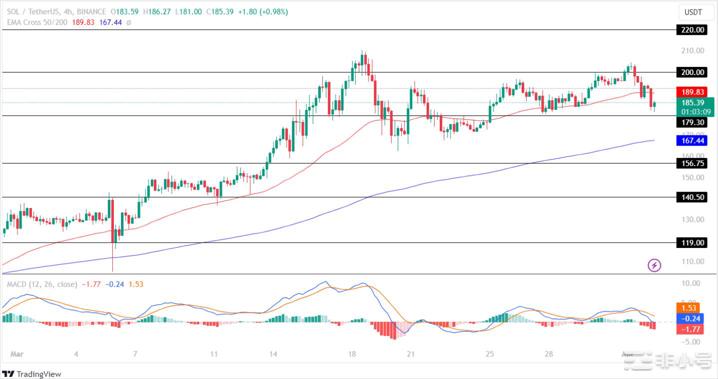Click the -5.00 MACD axis label
The height and width of the screenshot is (379, 718).
[x=691, y=341]
